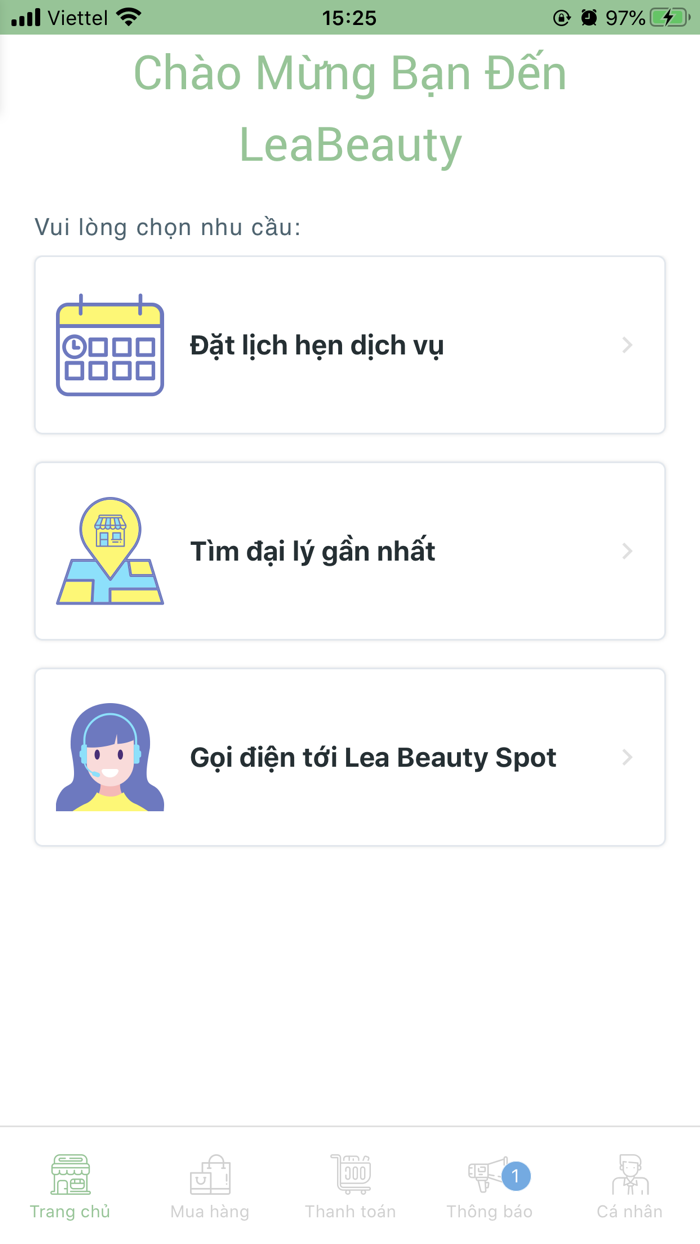Open 'Tìm đại lý gần nhất' option
Image resolution: width=700 pixels, height=1244 pixels.
pyautogui.click(x=350, y=550)
